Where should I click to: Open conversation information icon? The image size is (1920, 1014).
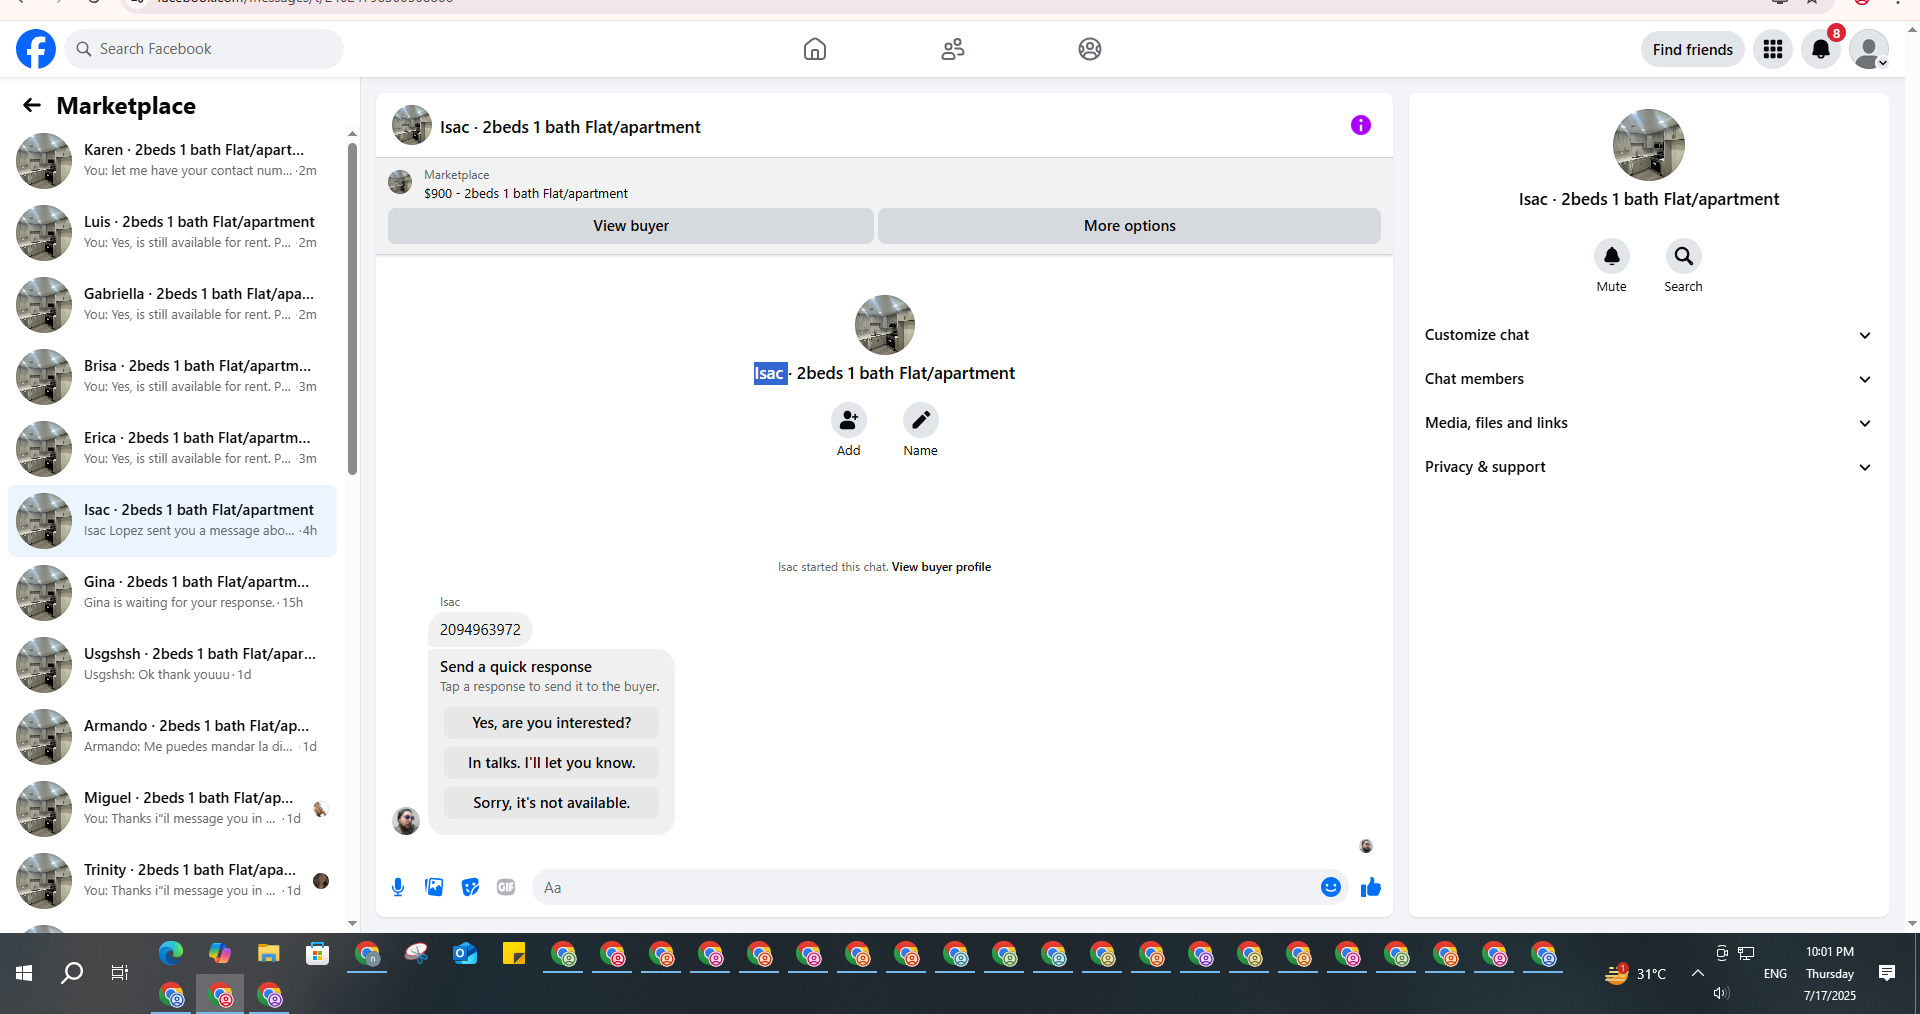click(1361, 125)
